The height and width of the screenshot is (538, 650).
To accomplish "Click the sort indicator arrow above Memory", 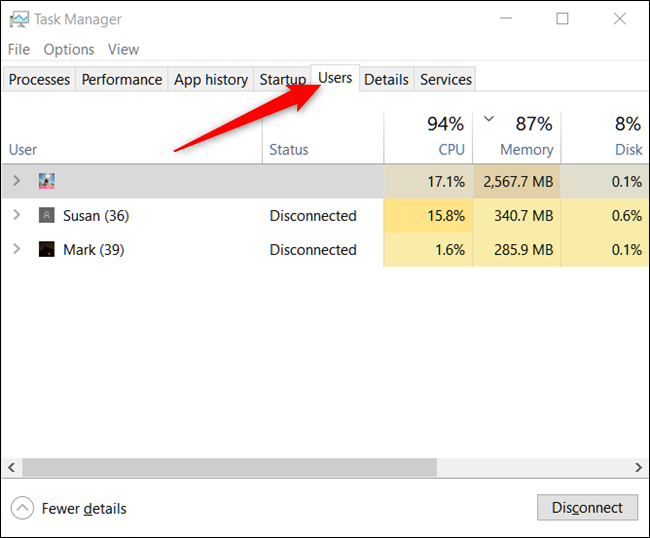I will (489, 119).
